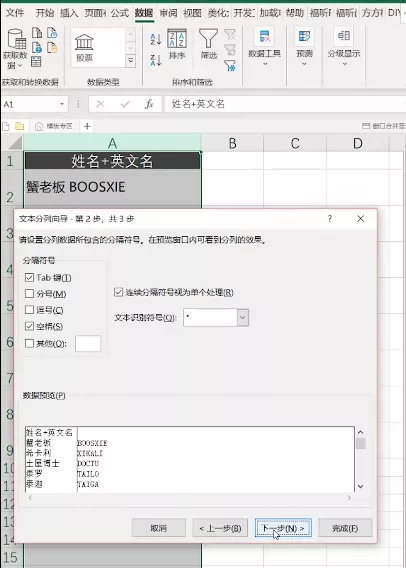406x568 pixels.
Task: Click the advanced filter icon
Action: pyautogui.click(x=230, y=65)
